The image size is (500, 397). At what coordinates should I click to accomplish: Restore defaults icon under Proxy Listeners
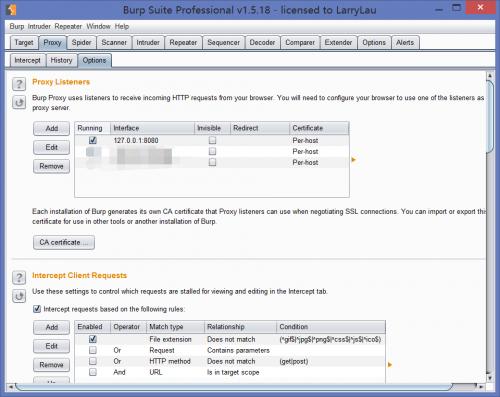[x=19, y=102]
